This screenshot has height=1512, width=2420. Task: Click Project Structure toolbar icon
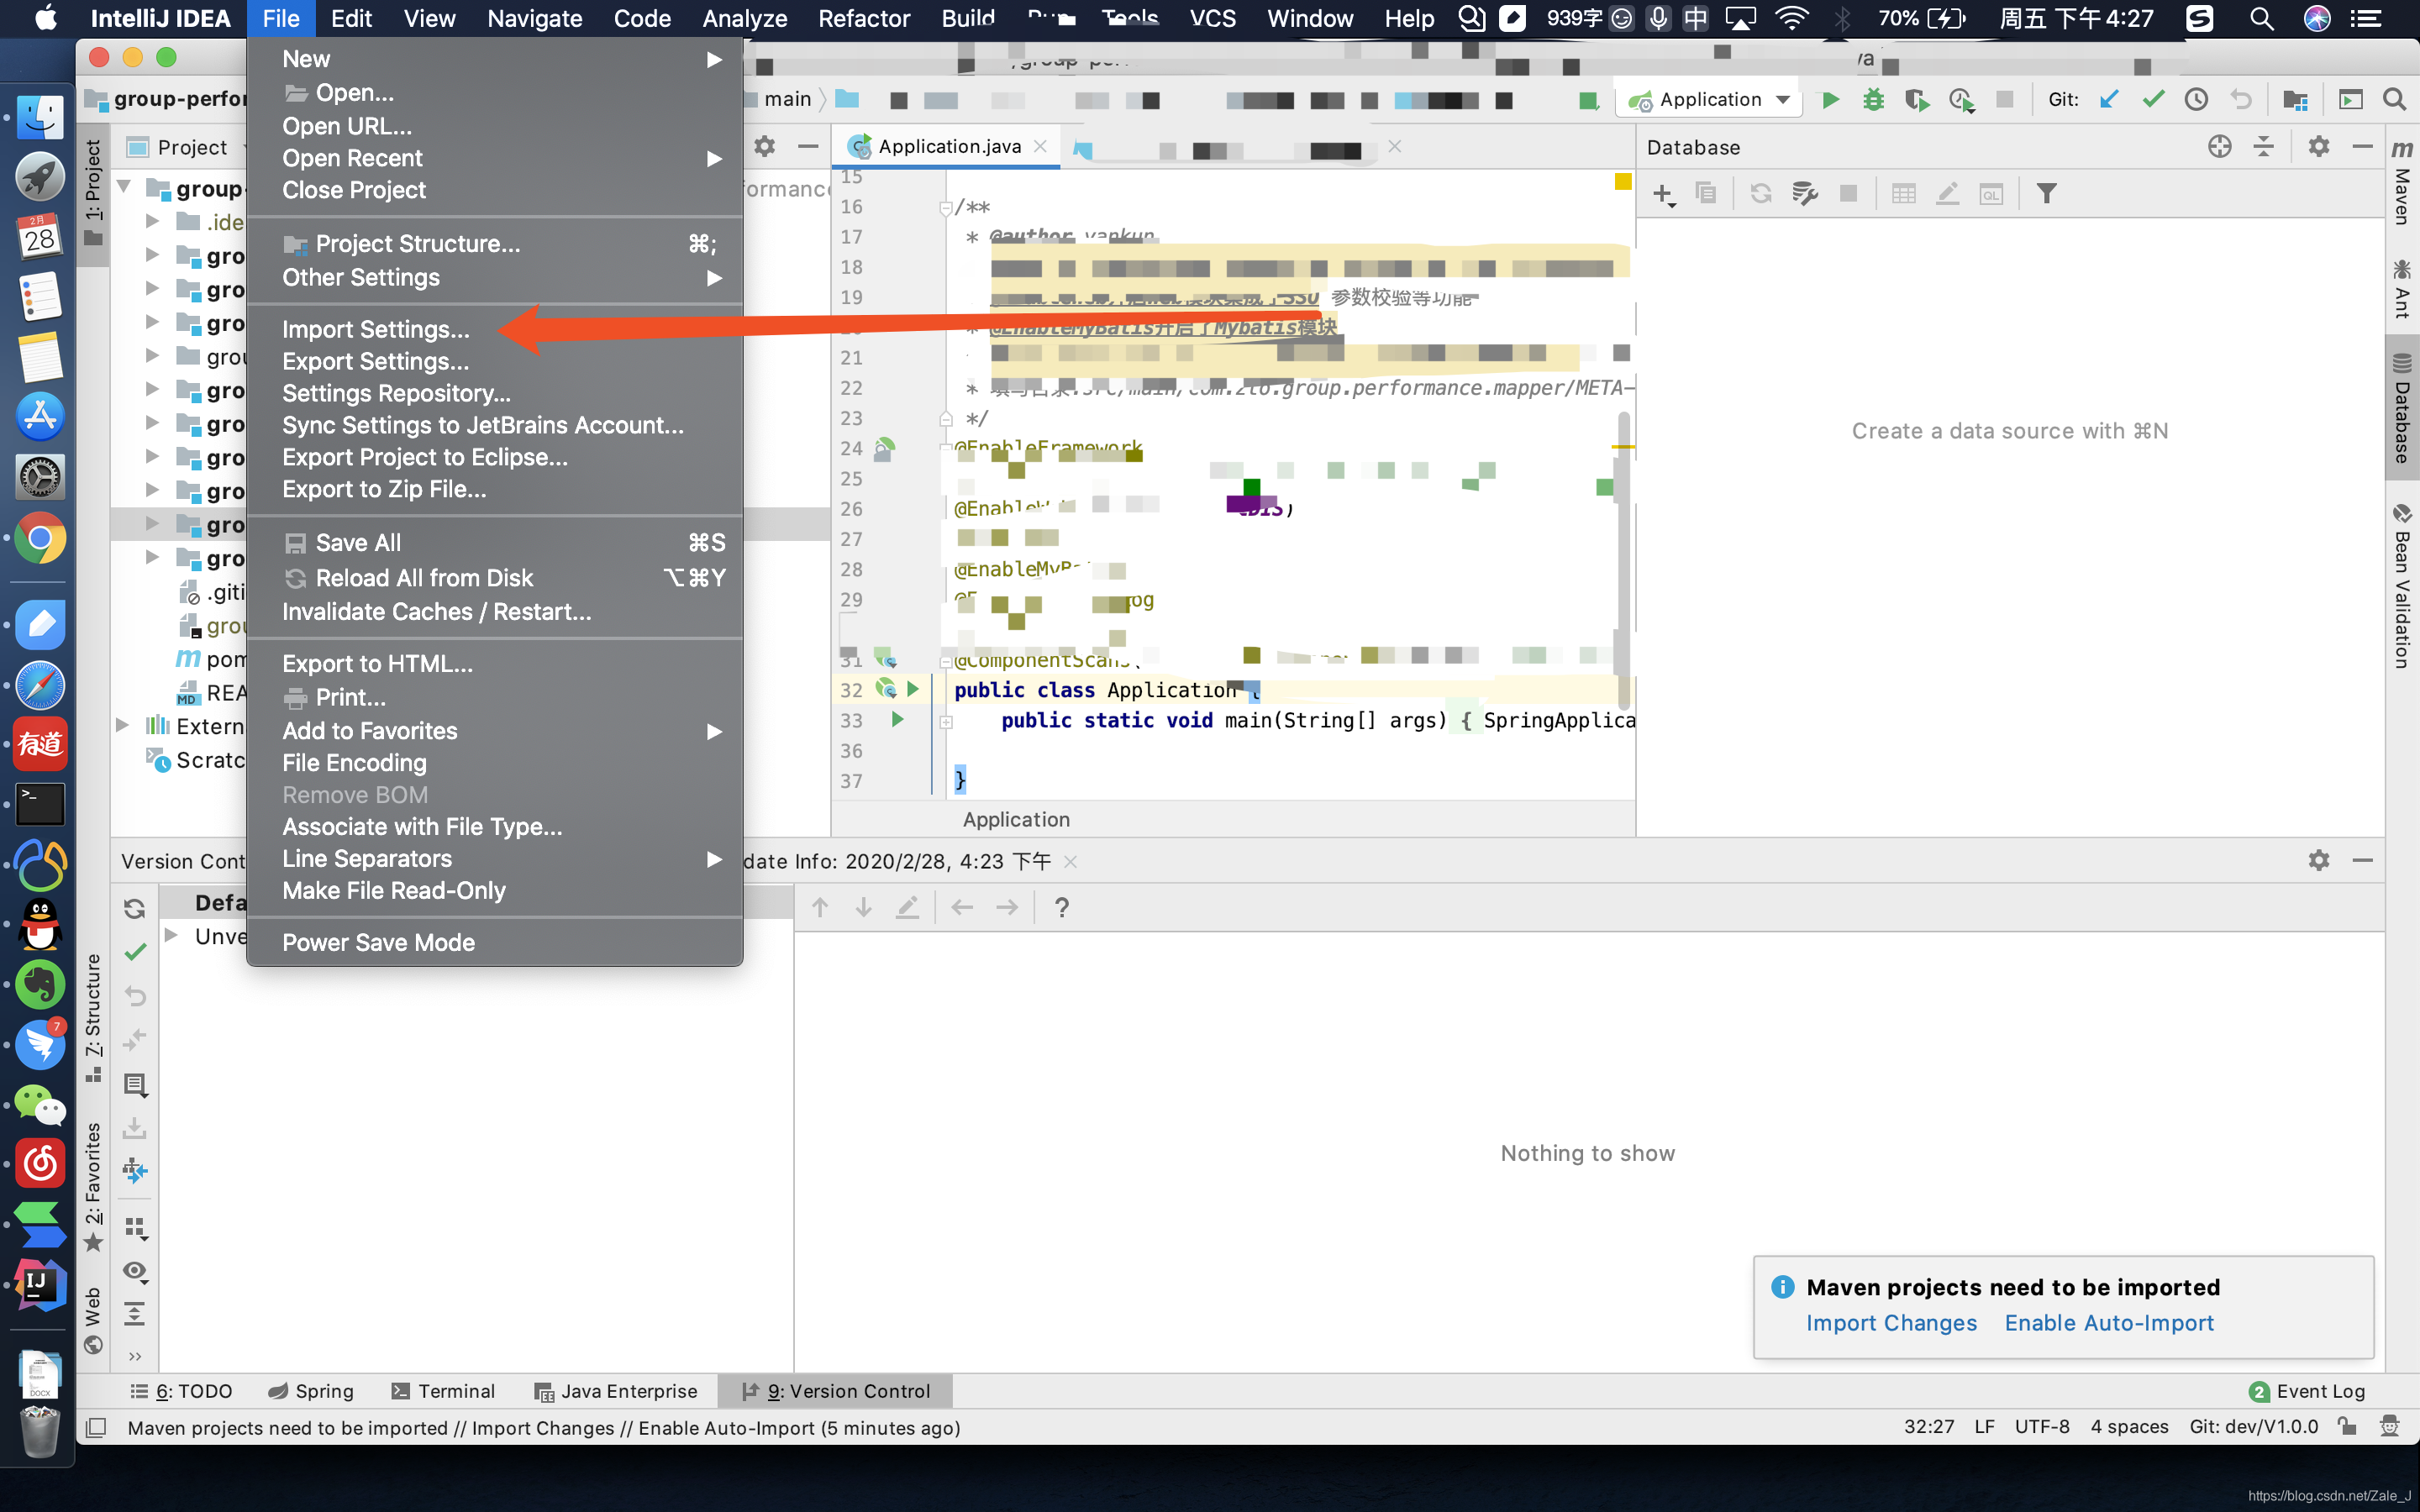pyautogui.click(x=2296, y=100)
